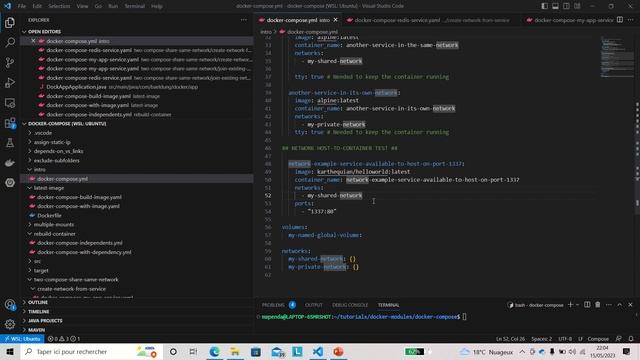Click the feedback icon in status bar

[619, 339]
